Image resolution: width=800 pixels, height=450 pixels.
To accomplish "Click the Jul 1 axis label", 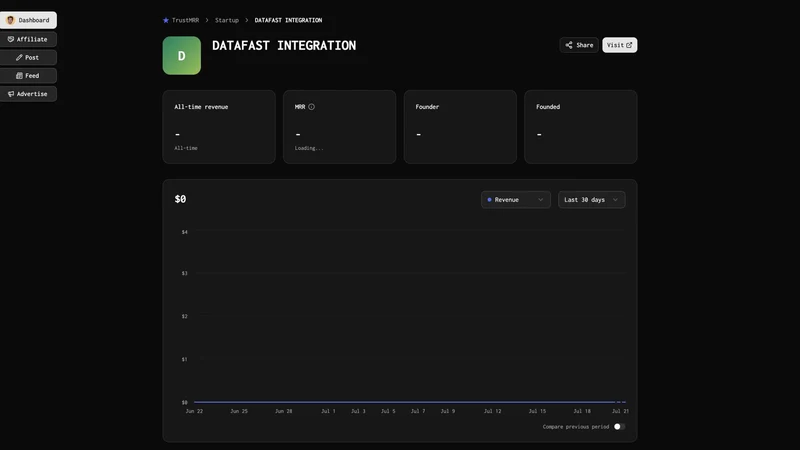I will pos(328,411).
